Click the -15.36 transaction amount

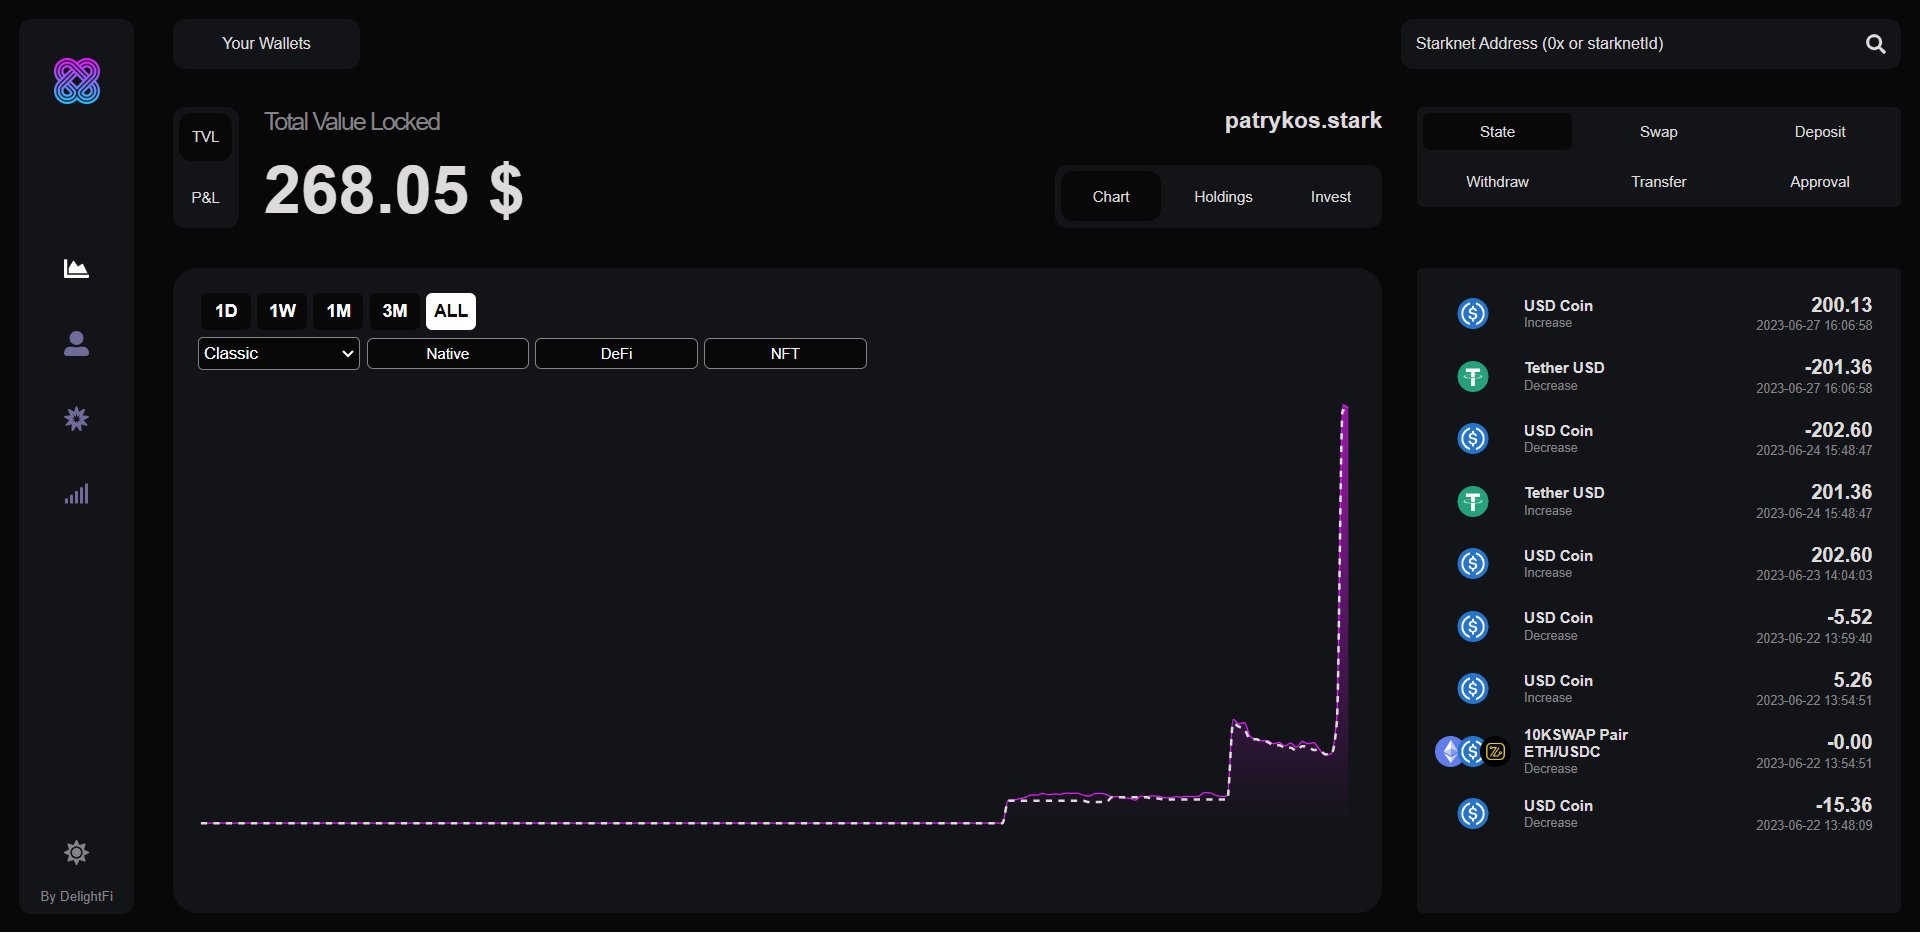coord(1844,805)
